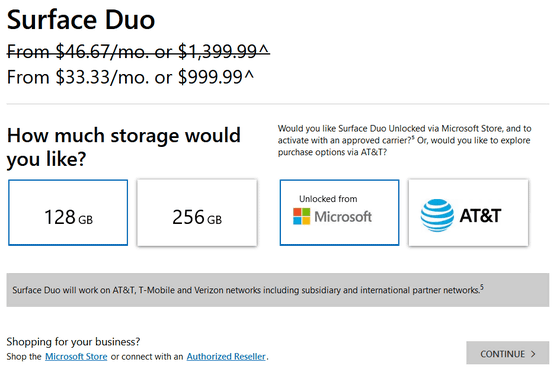Click footnote 5 in the gray networks banner
The width and height of the screenshot is (560, 375).
click(x=482, y=287)
